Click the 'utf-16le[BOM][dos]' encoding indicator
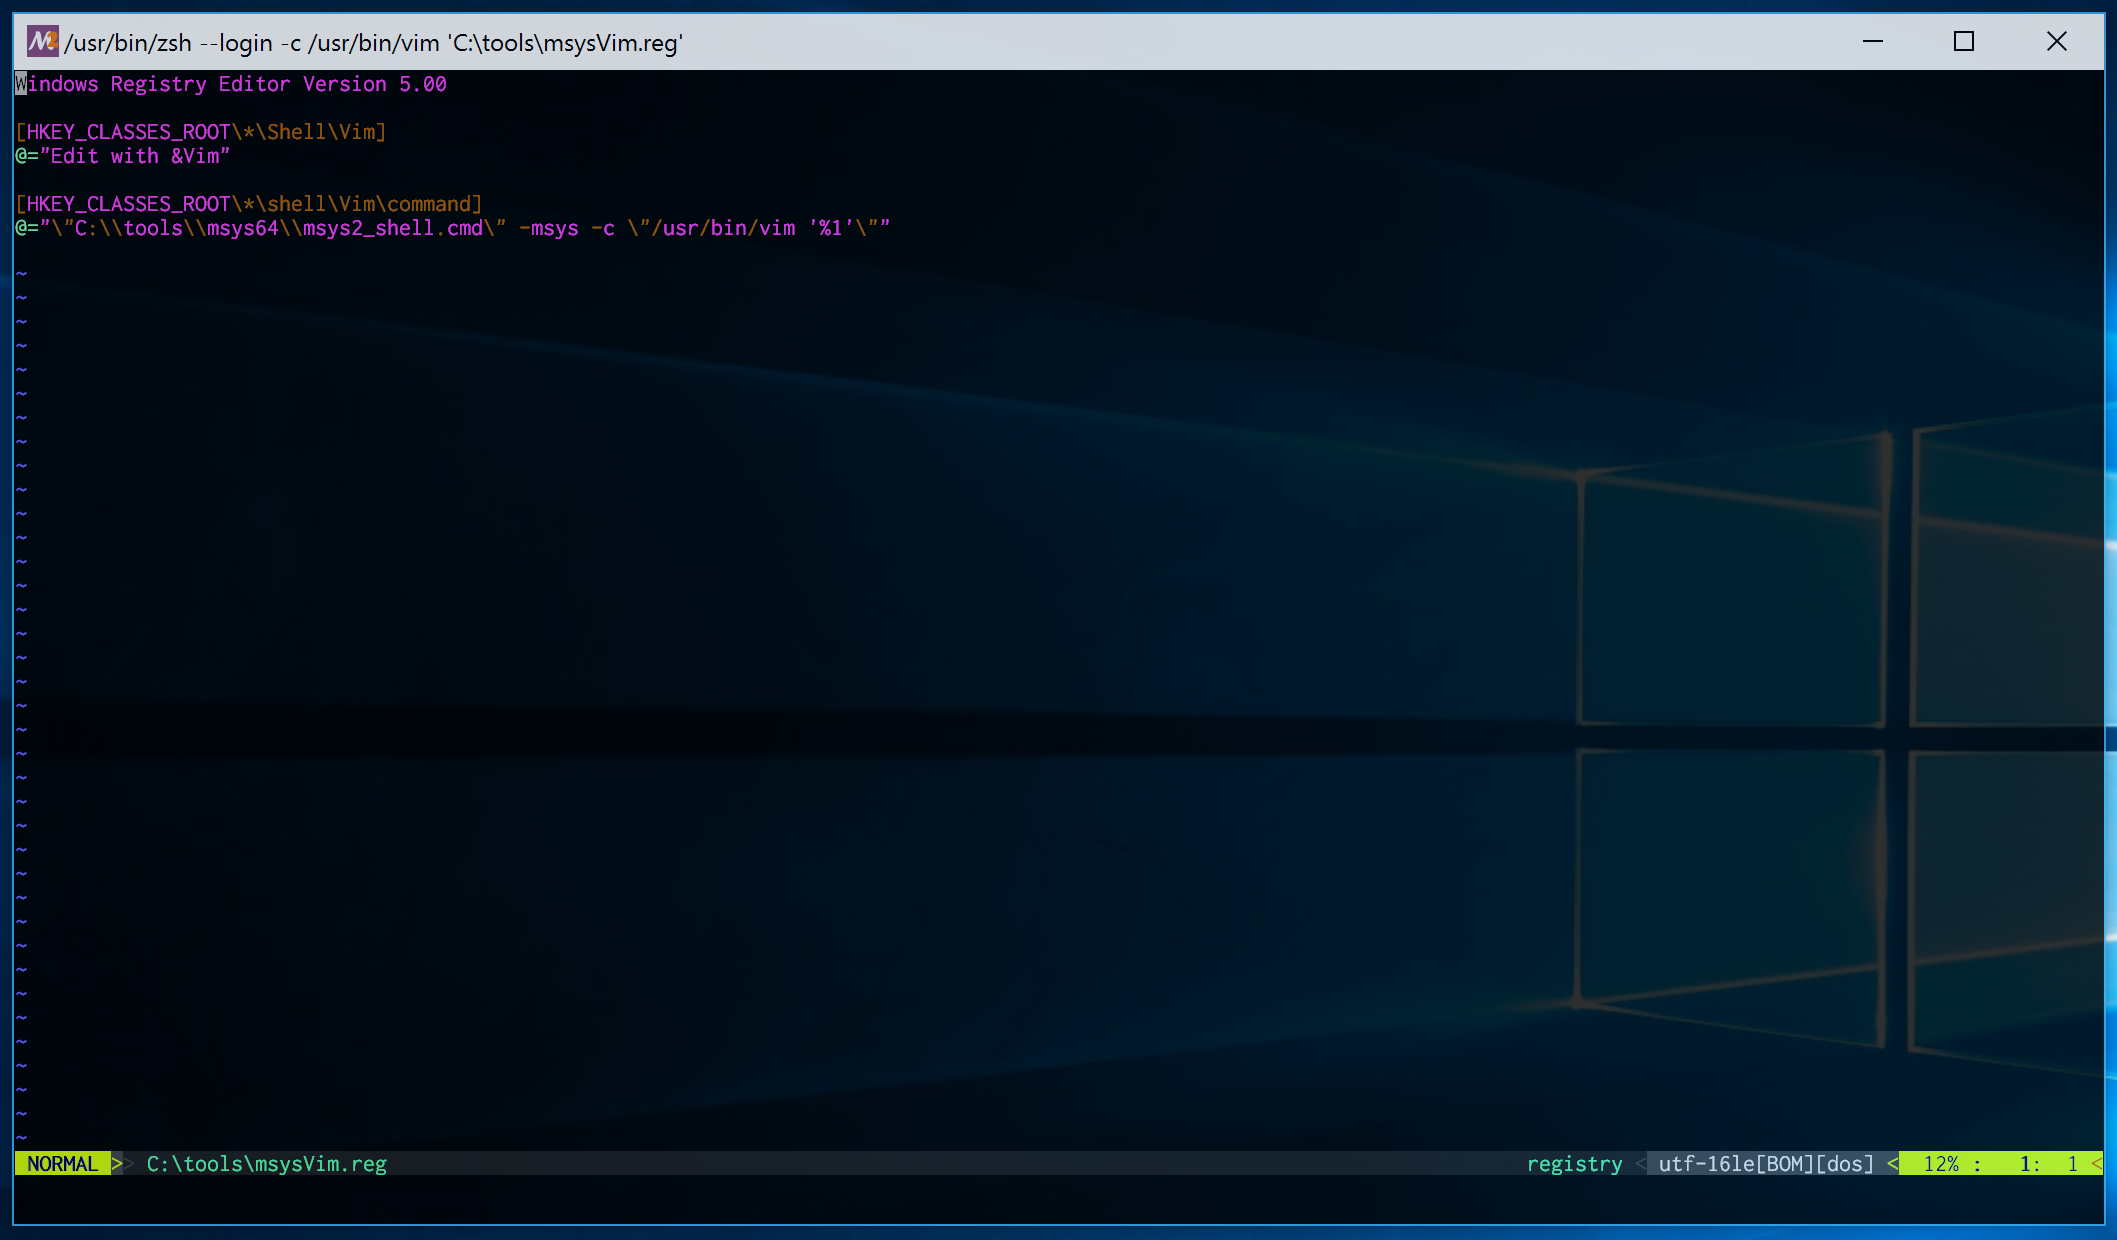 click(x=1766, y=1164)
